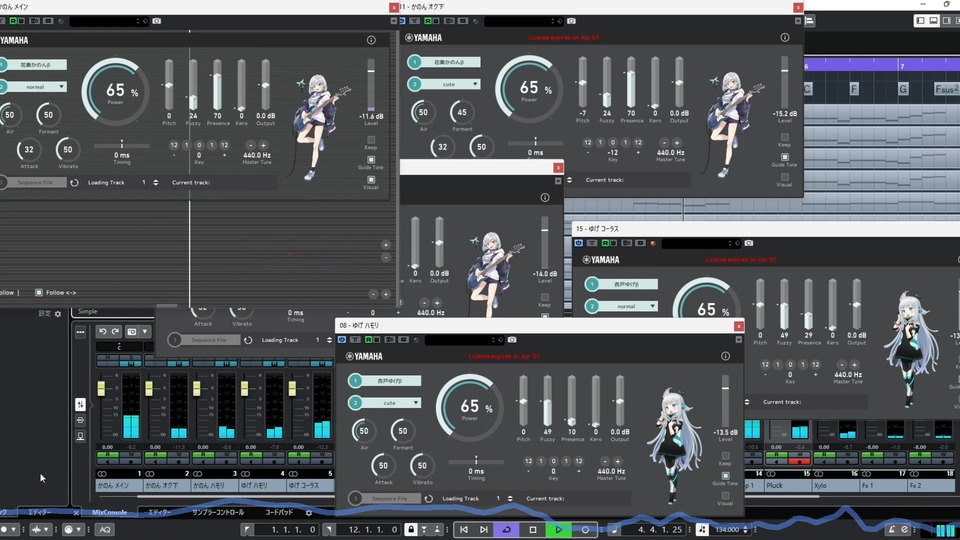
Task: Click the snapshot camera in ゆげ ハモリ header
Action: [x=512, y=340]
